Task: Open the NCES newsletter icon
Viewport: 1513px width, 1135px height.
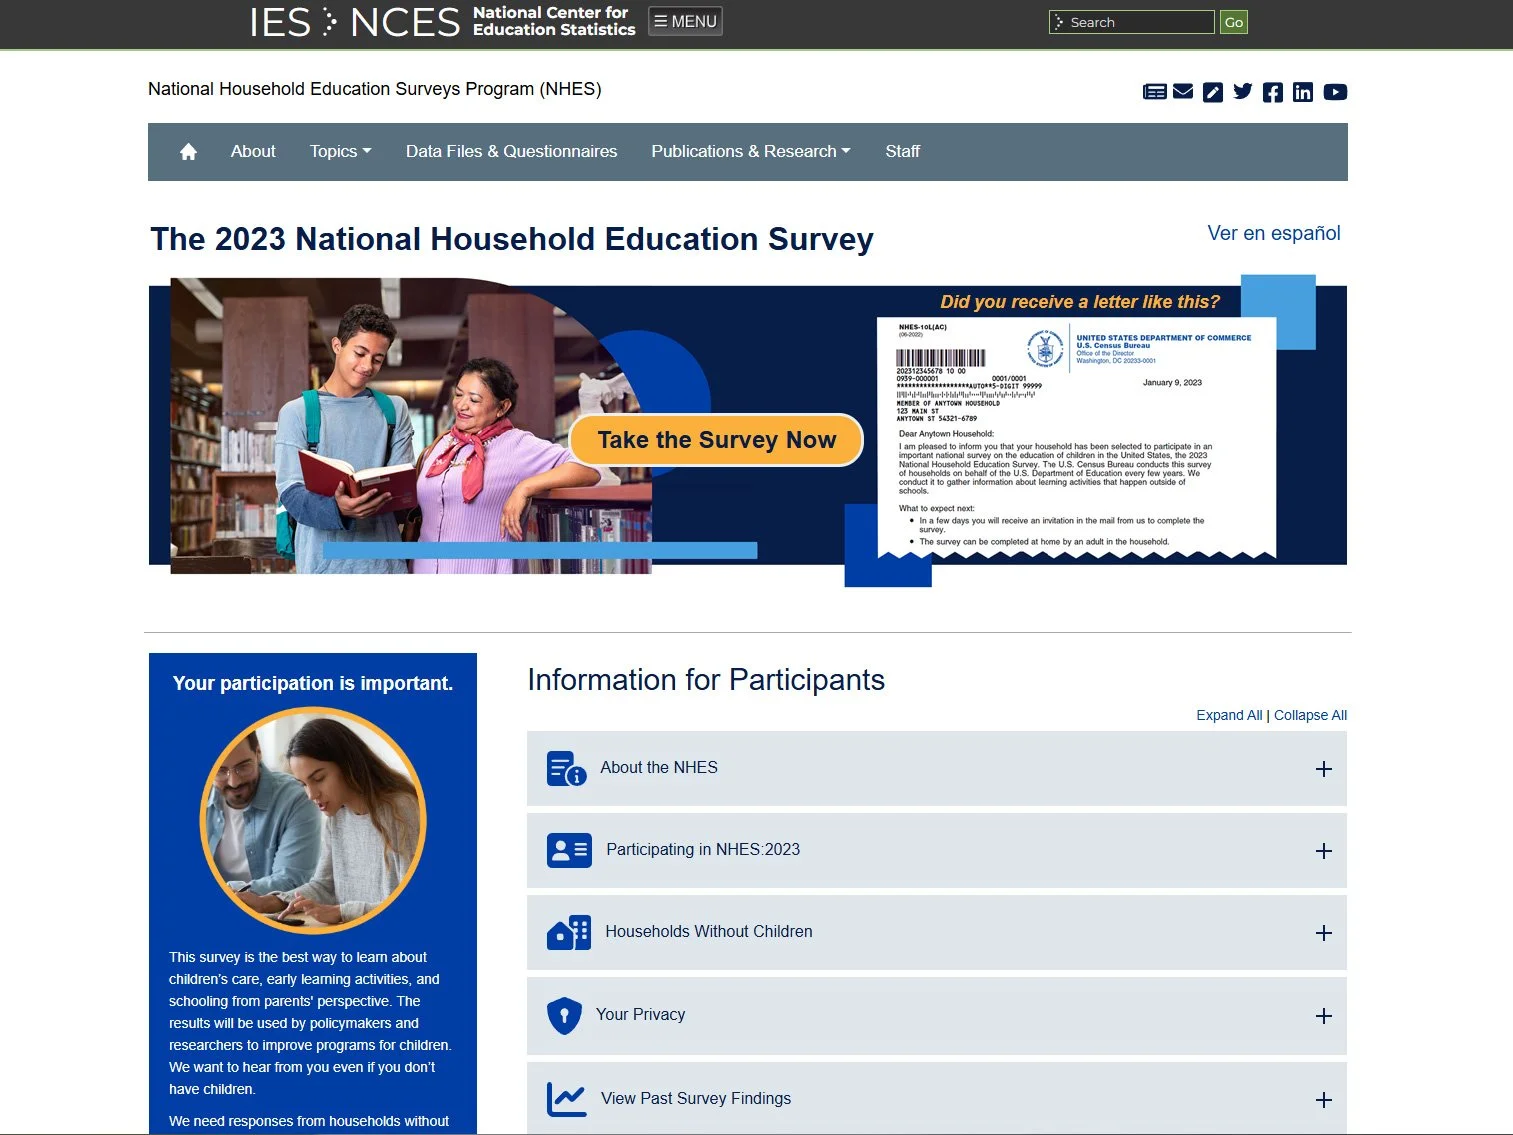Action: click(x=1154, y=91)
